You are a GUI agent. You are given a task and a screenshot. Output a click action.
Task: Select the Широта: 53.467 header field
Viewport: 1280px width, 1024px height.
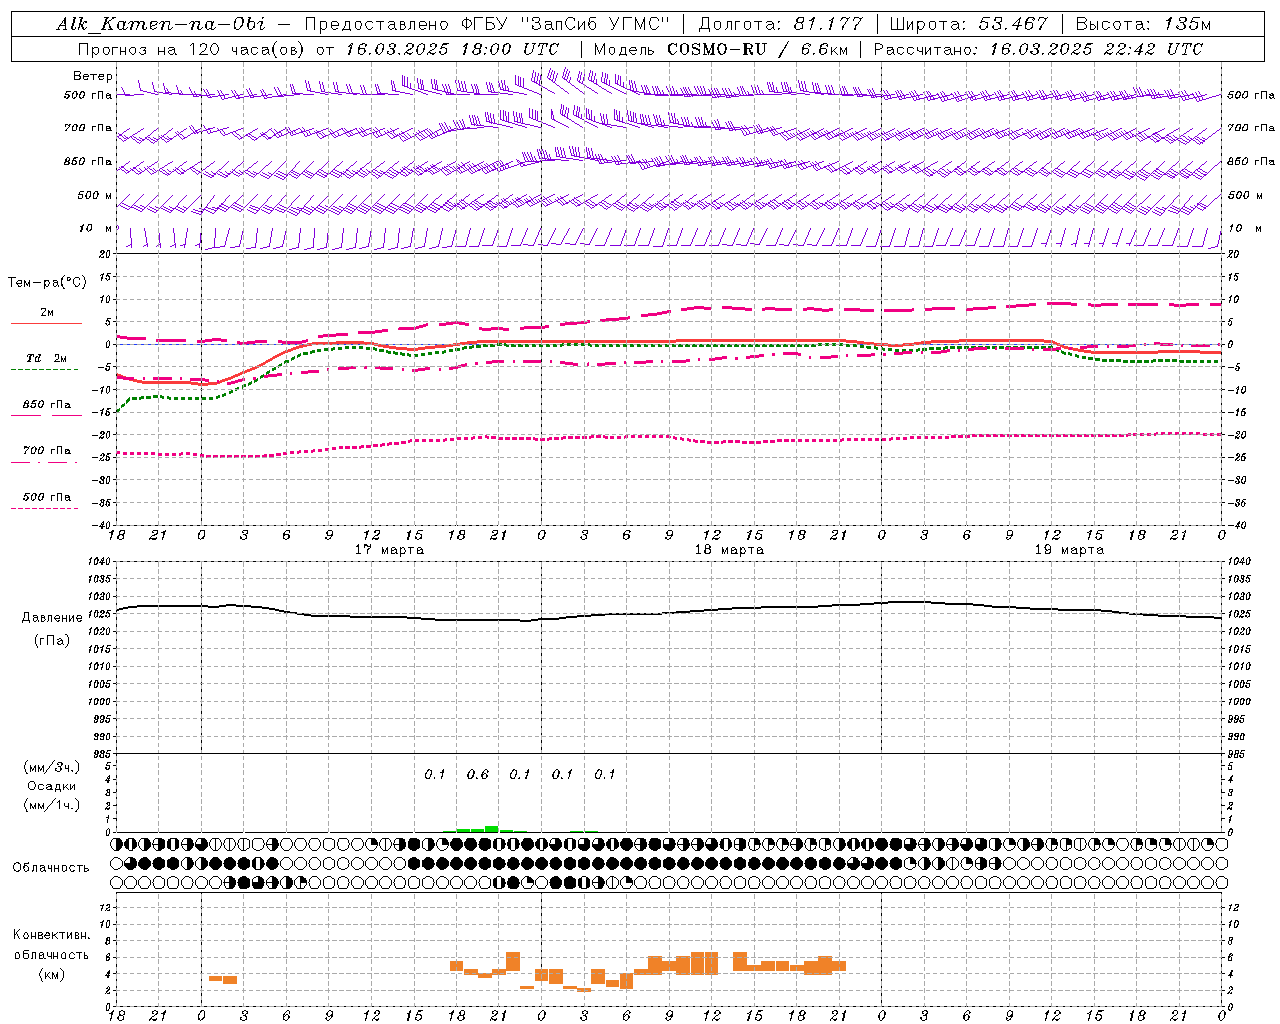coord(968,24)
